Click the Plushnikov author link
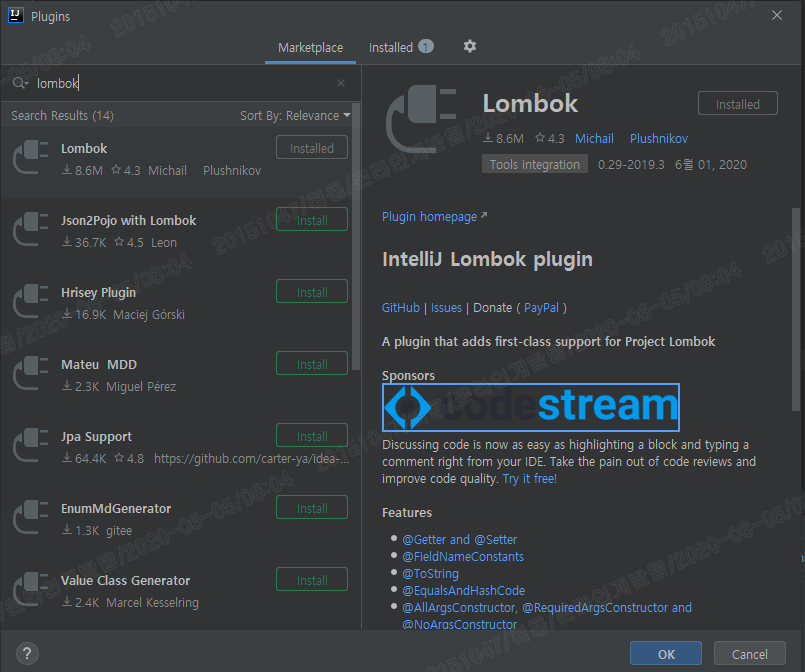 point(659,139)
